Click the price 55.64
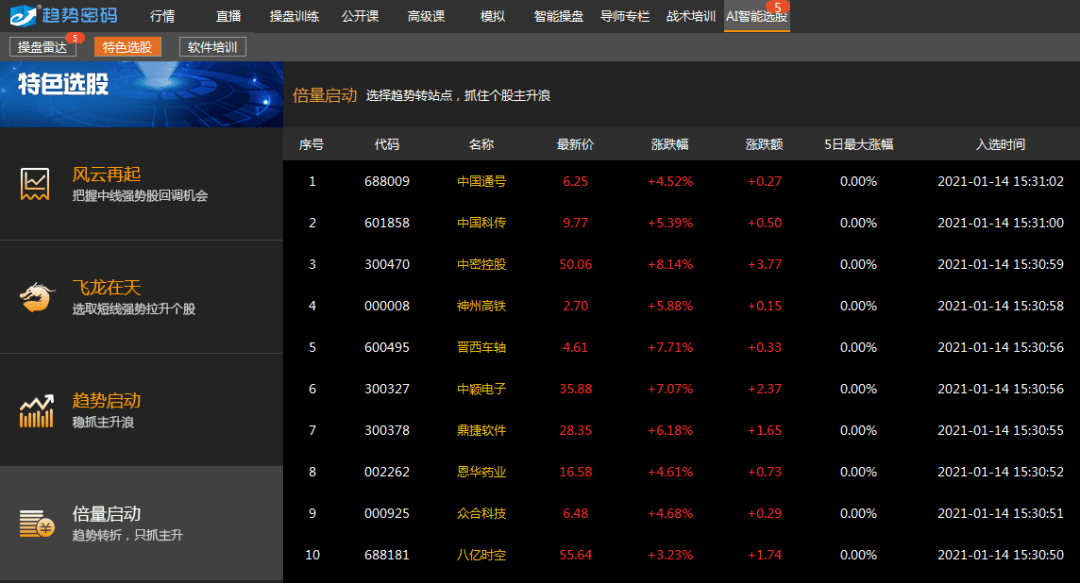This screenshot has height=583, width=1080. [575, 555]
